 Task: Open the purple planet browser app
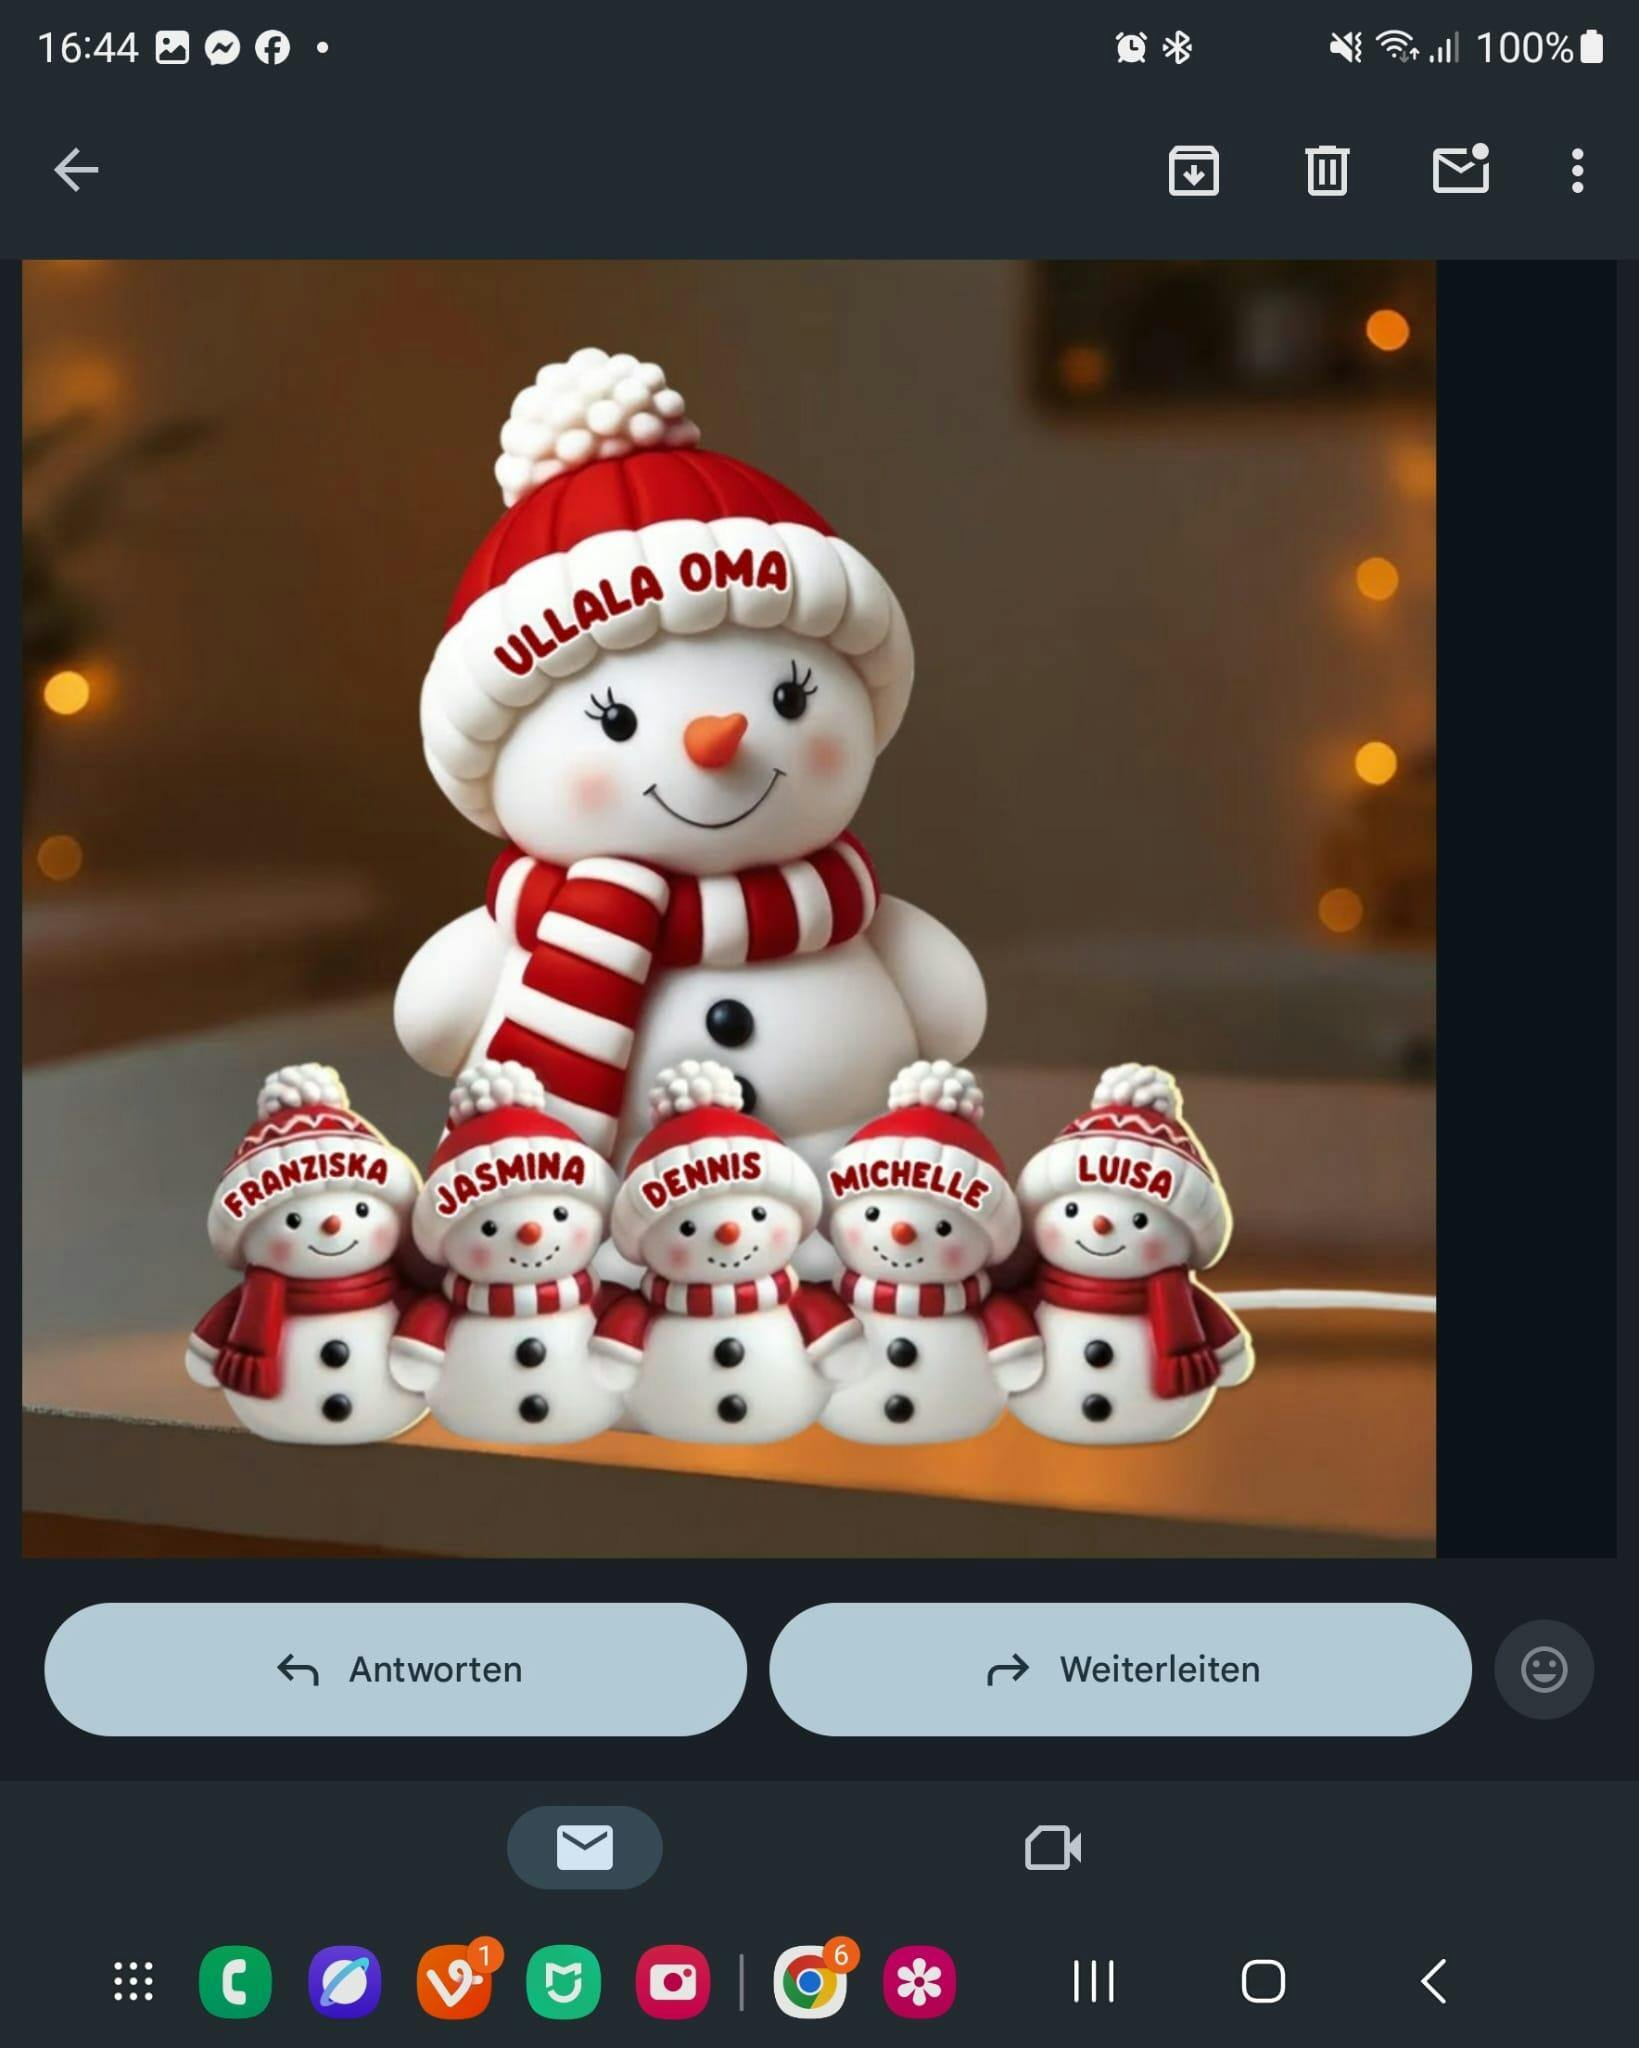[x=344, y=1981]
